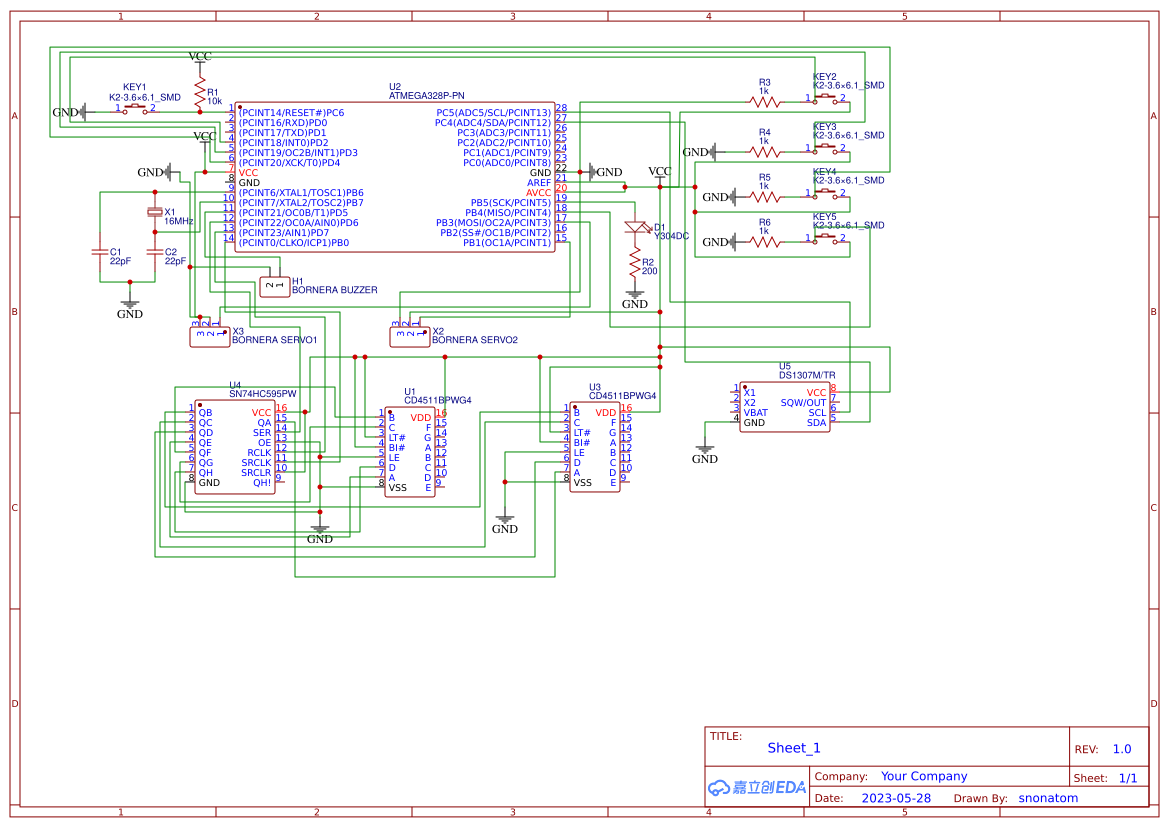Click the Sheet_1 title text
This screenshot has height=827, width=1169.
(x=794, y=748)
